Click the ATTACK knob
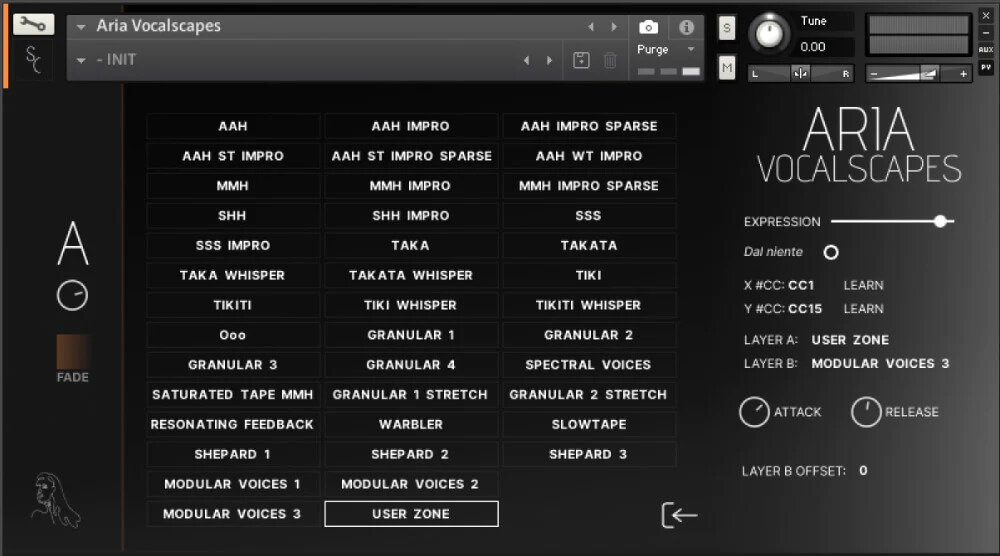This screenshot has width=1000, height=556. (x=754, y=412)
